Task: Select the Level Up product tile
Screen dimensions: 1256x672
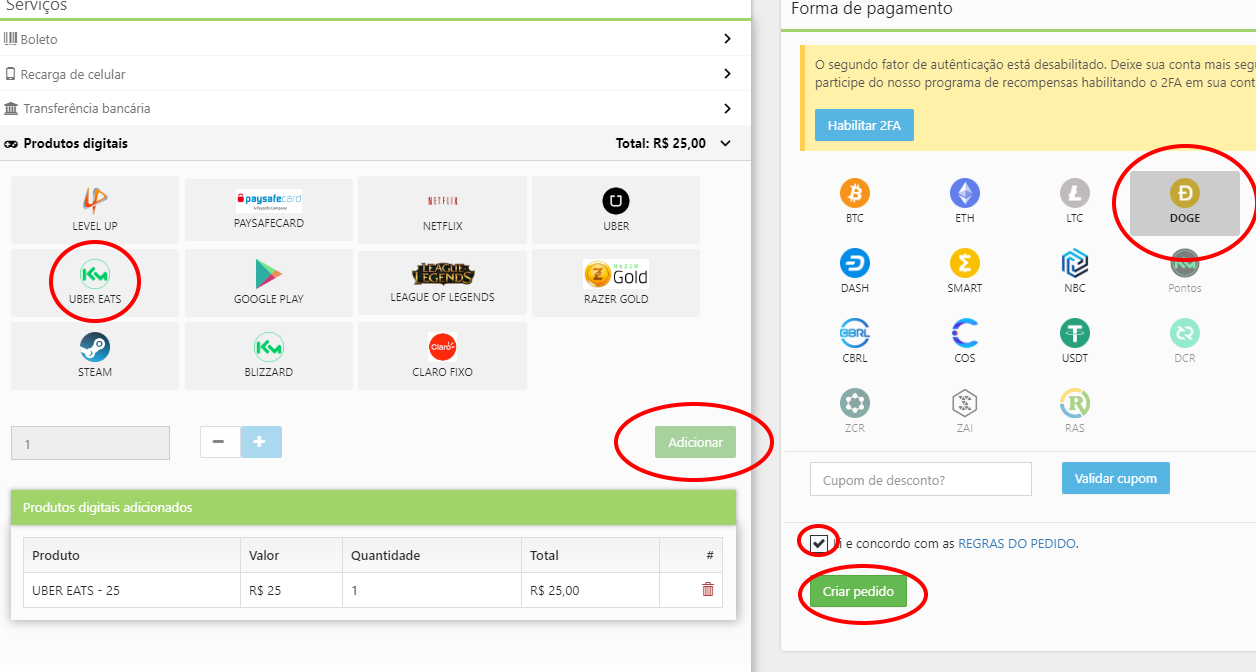Action: click(95, 210)
